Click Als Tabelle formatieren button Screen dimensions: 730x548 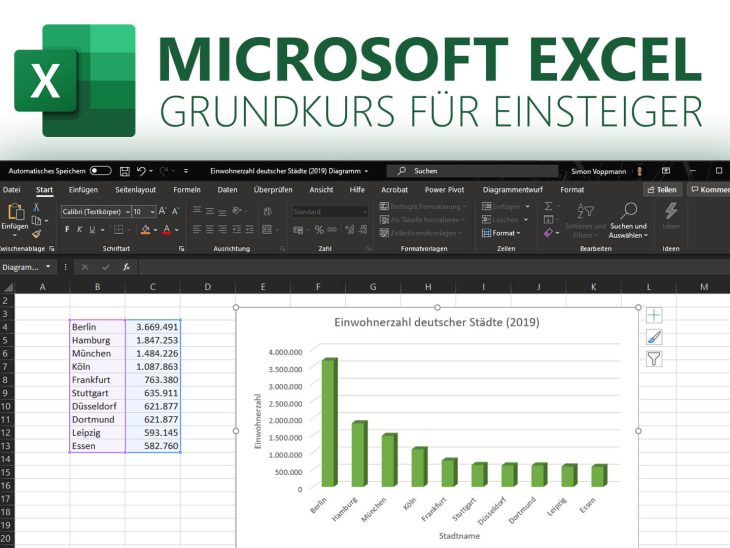click(x=422, y=219)
